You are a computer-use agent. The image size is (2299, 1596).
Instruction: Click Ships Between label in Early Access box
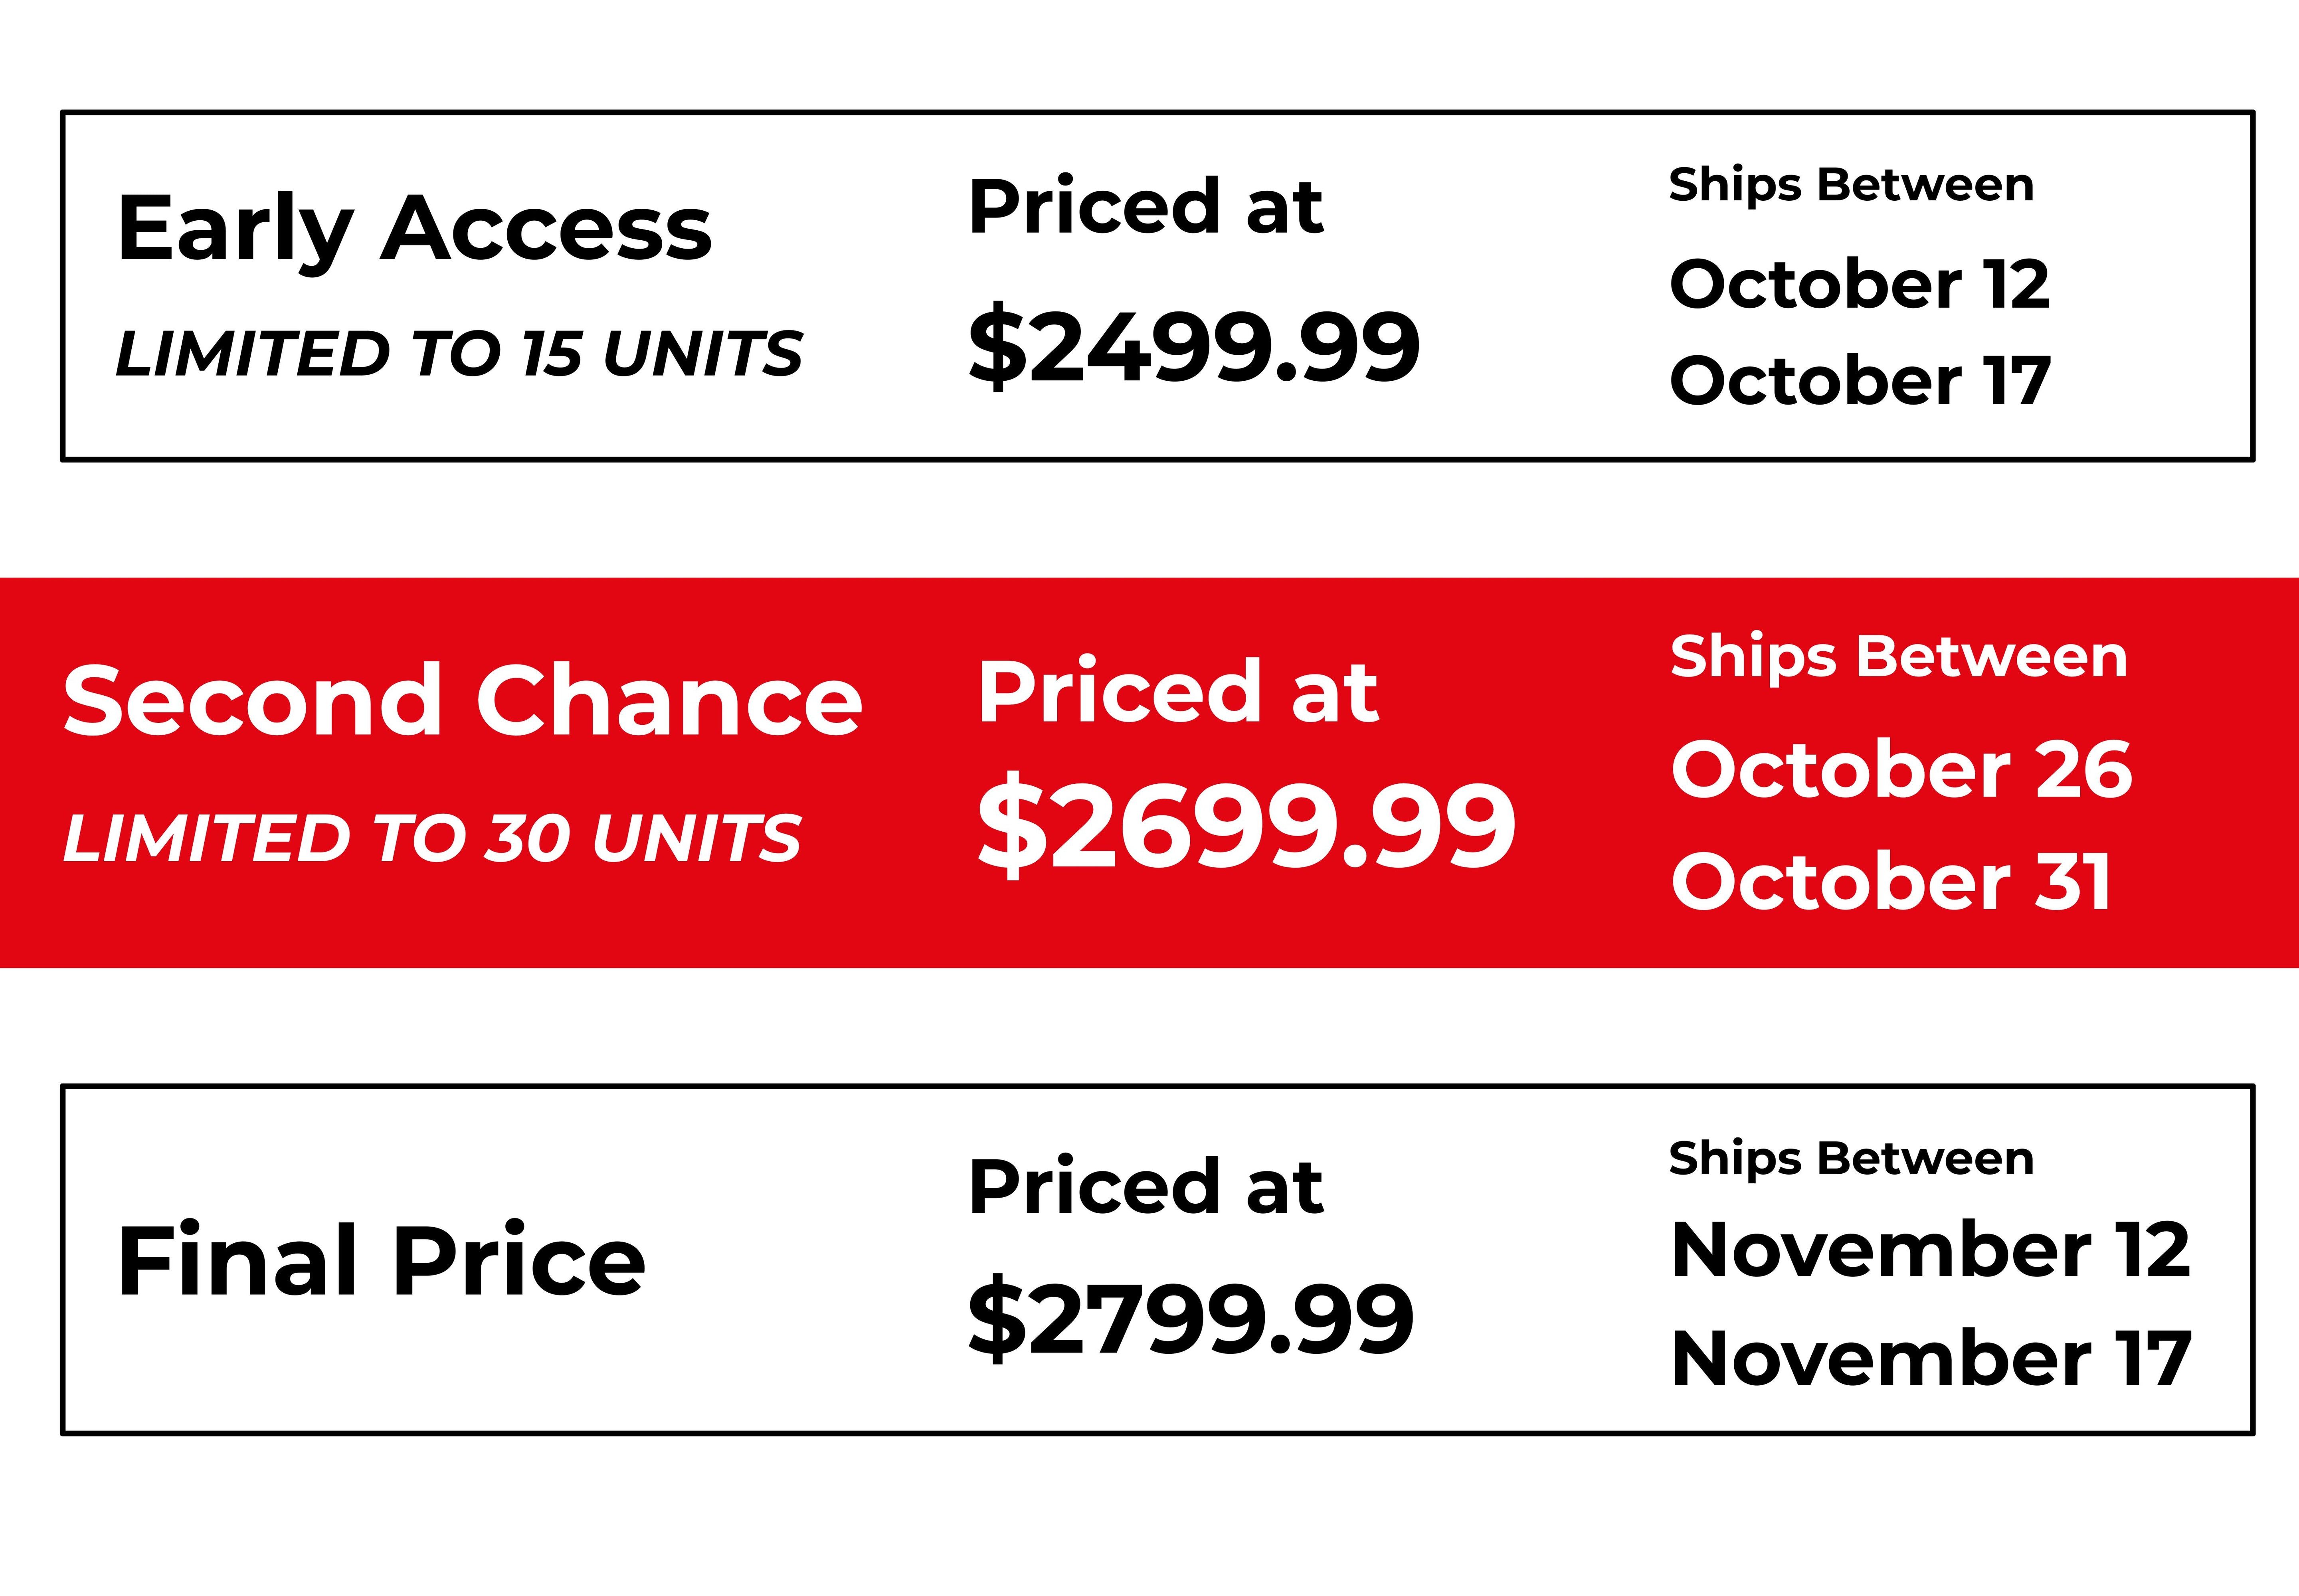(x=1851, y=186)
